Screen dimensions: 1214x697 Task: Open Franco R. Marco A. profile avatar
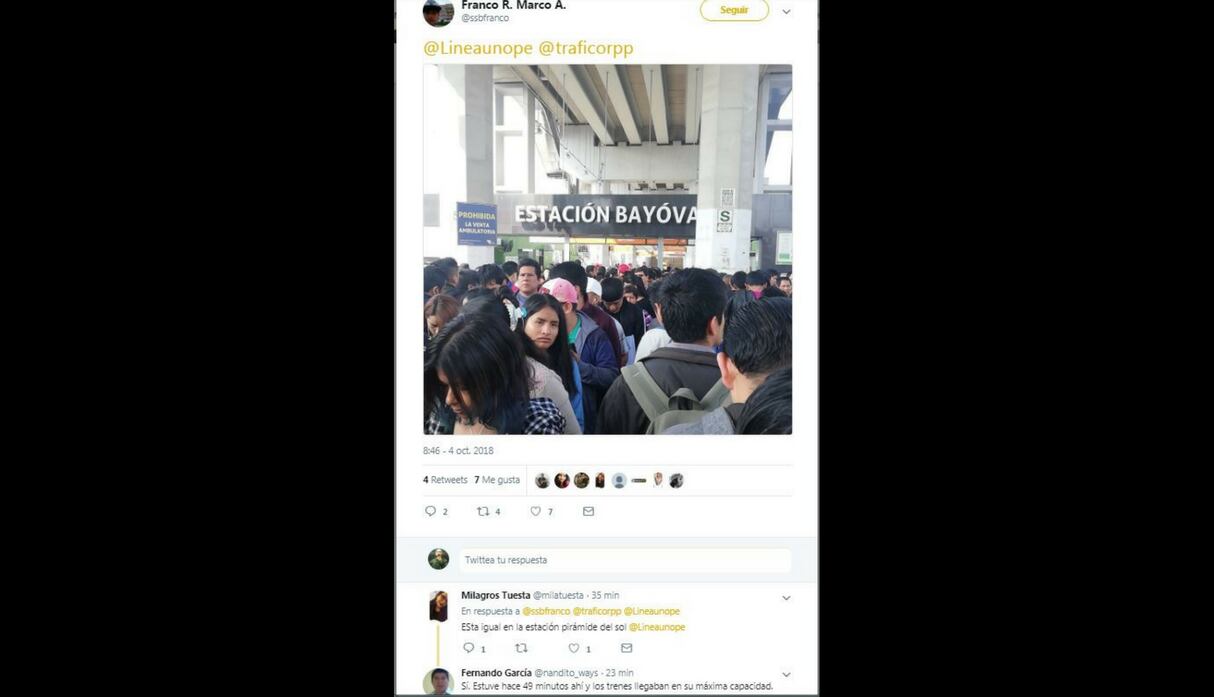pyautogui.click(x=438, y=12)
